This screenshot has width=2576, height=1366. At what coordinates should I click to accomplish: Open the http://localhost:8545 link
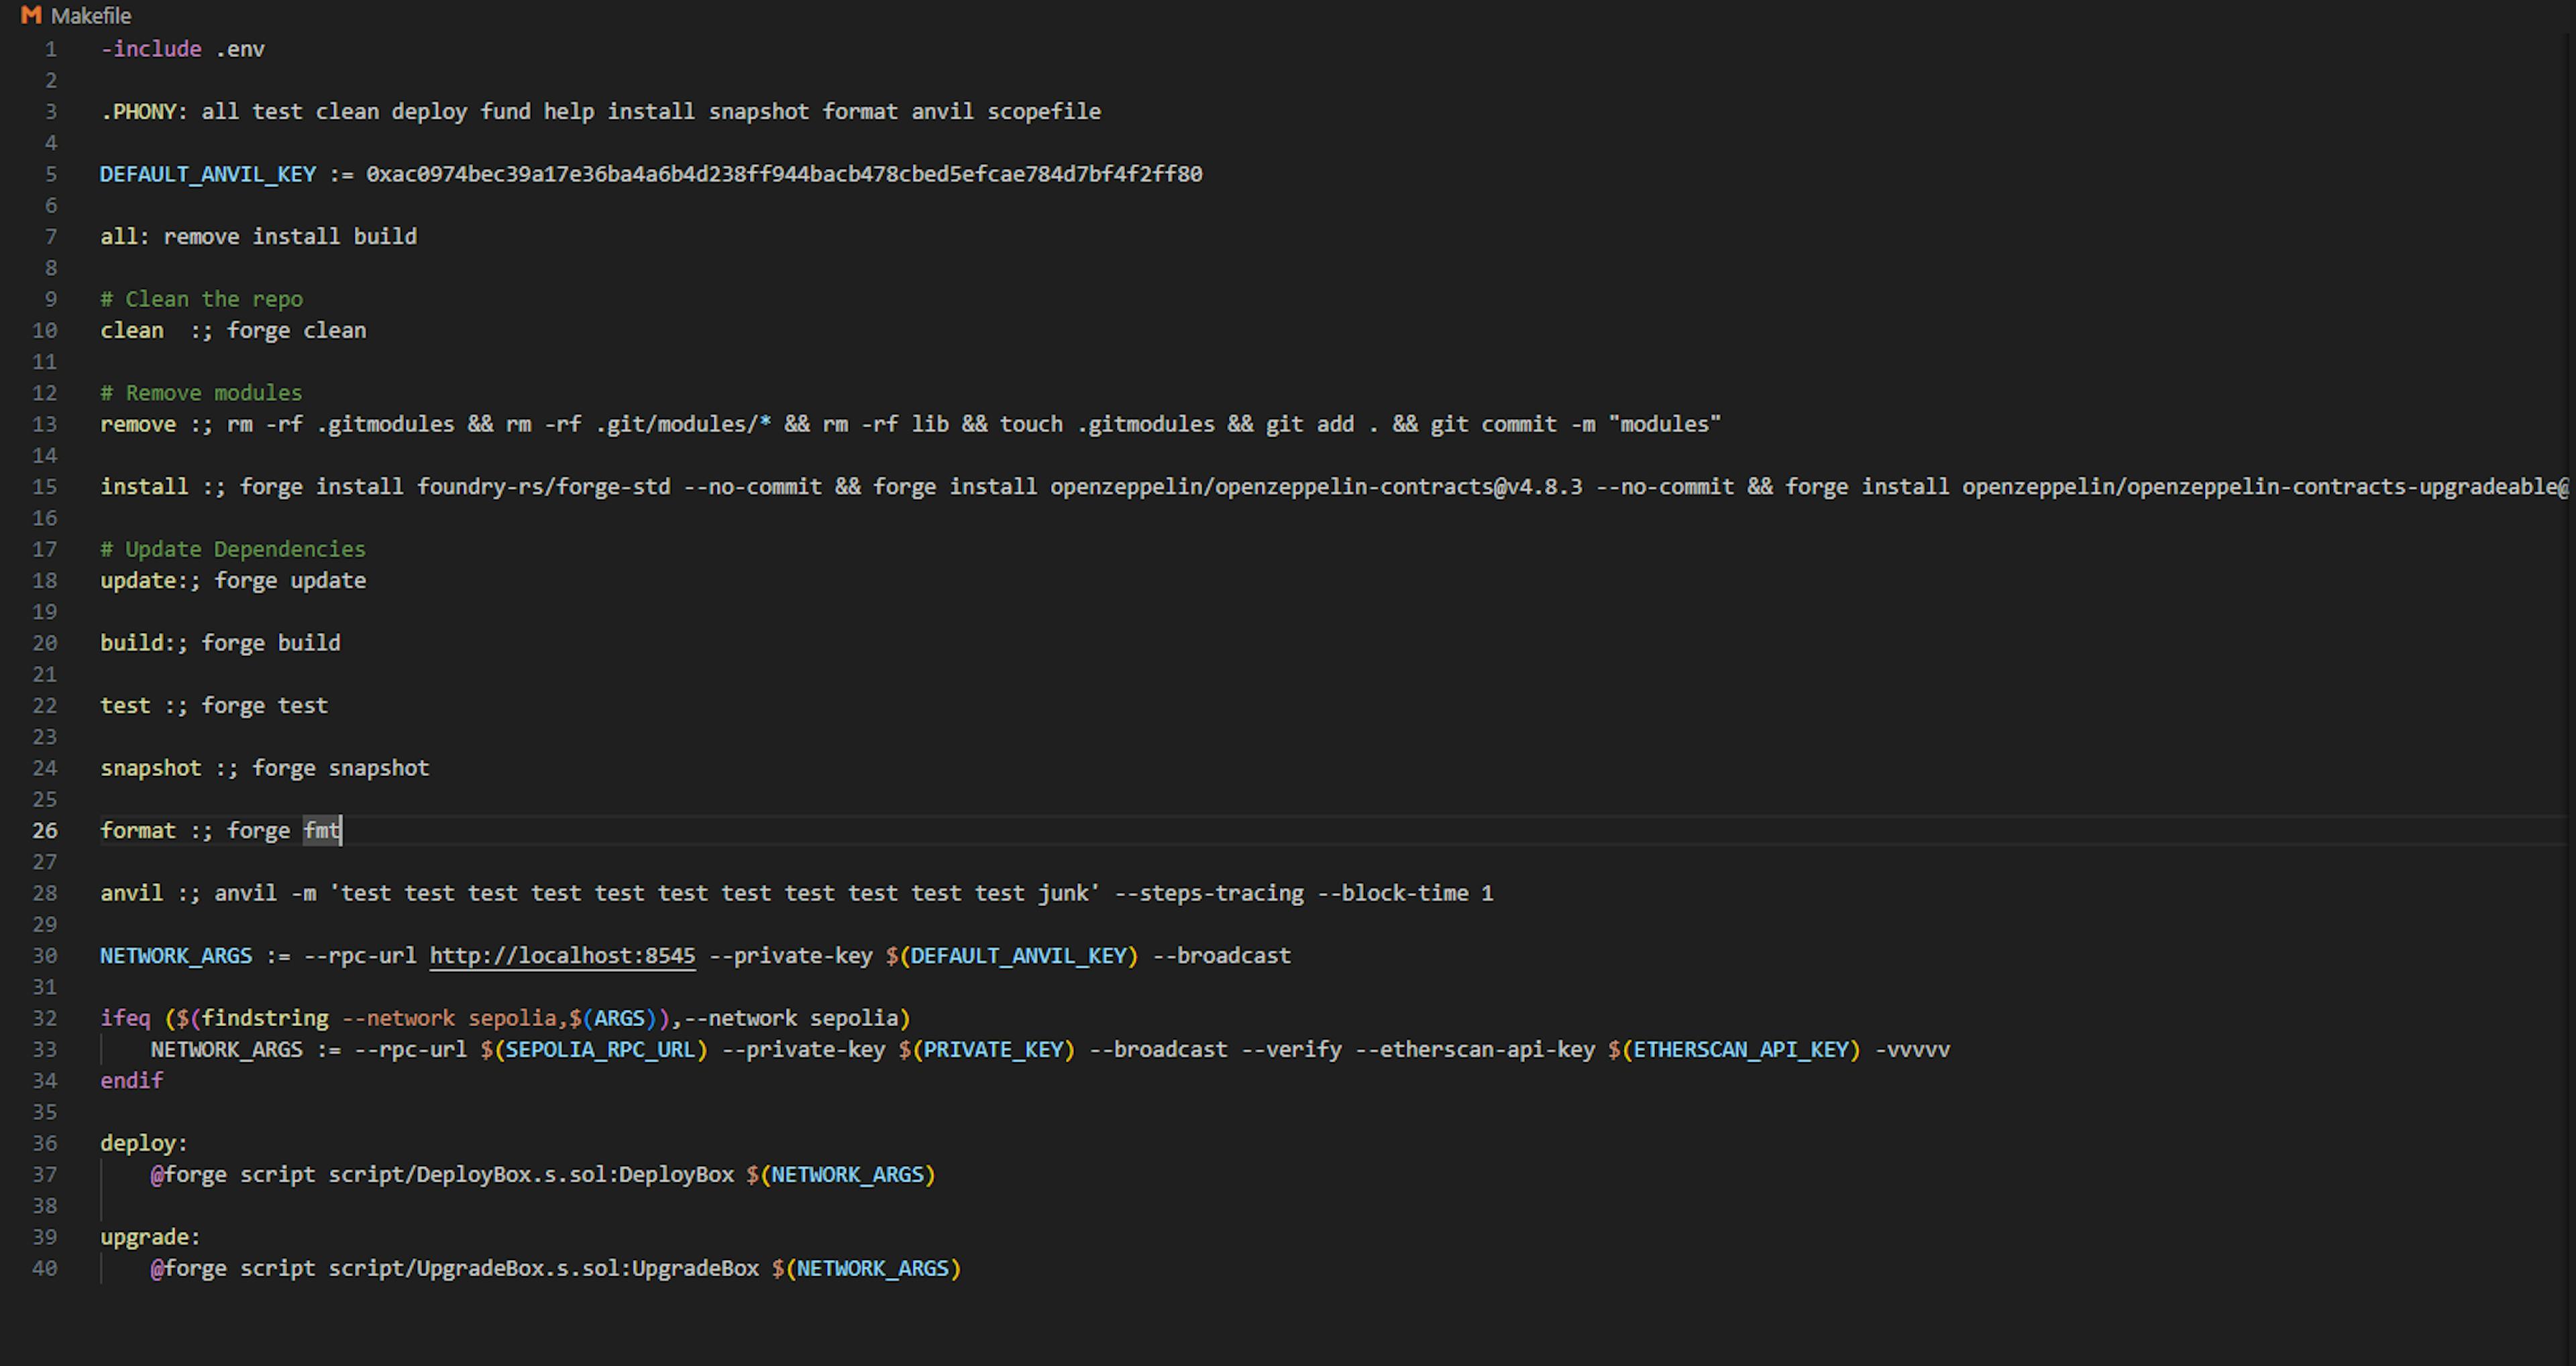click(562, 956)
